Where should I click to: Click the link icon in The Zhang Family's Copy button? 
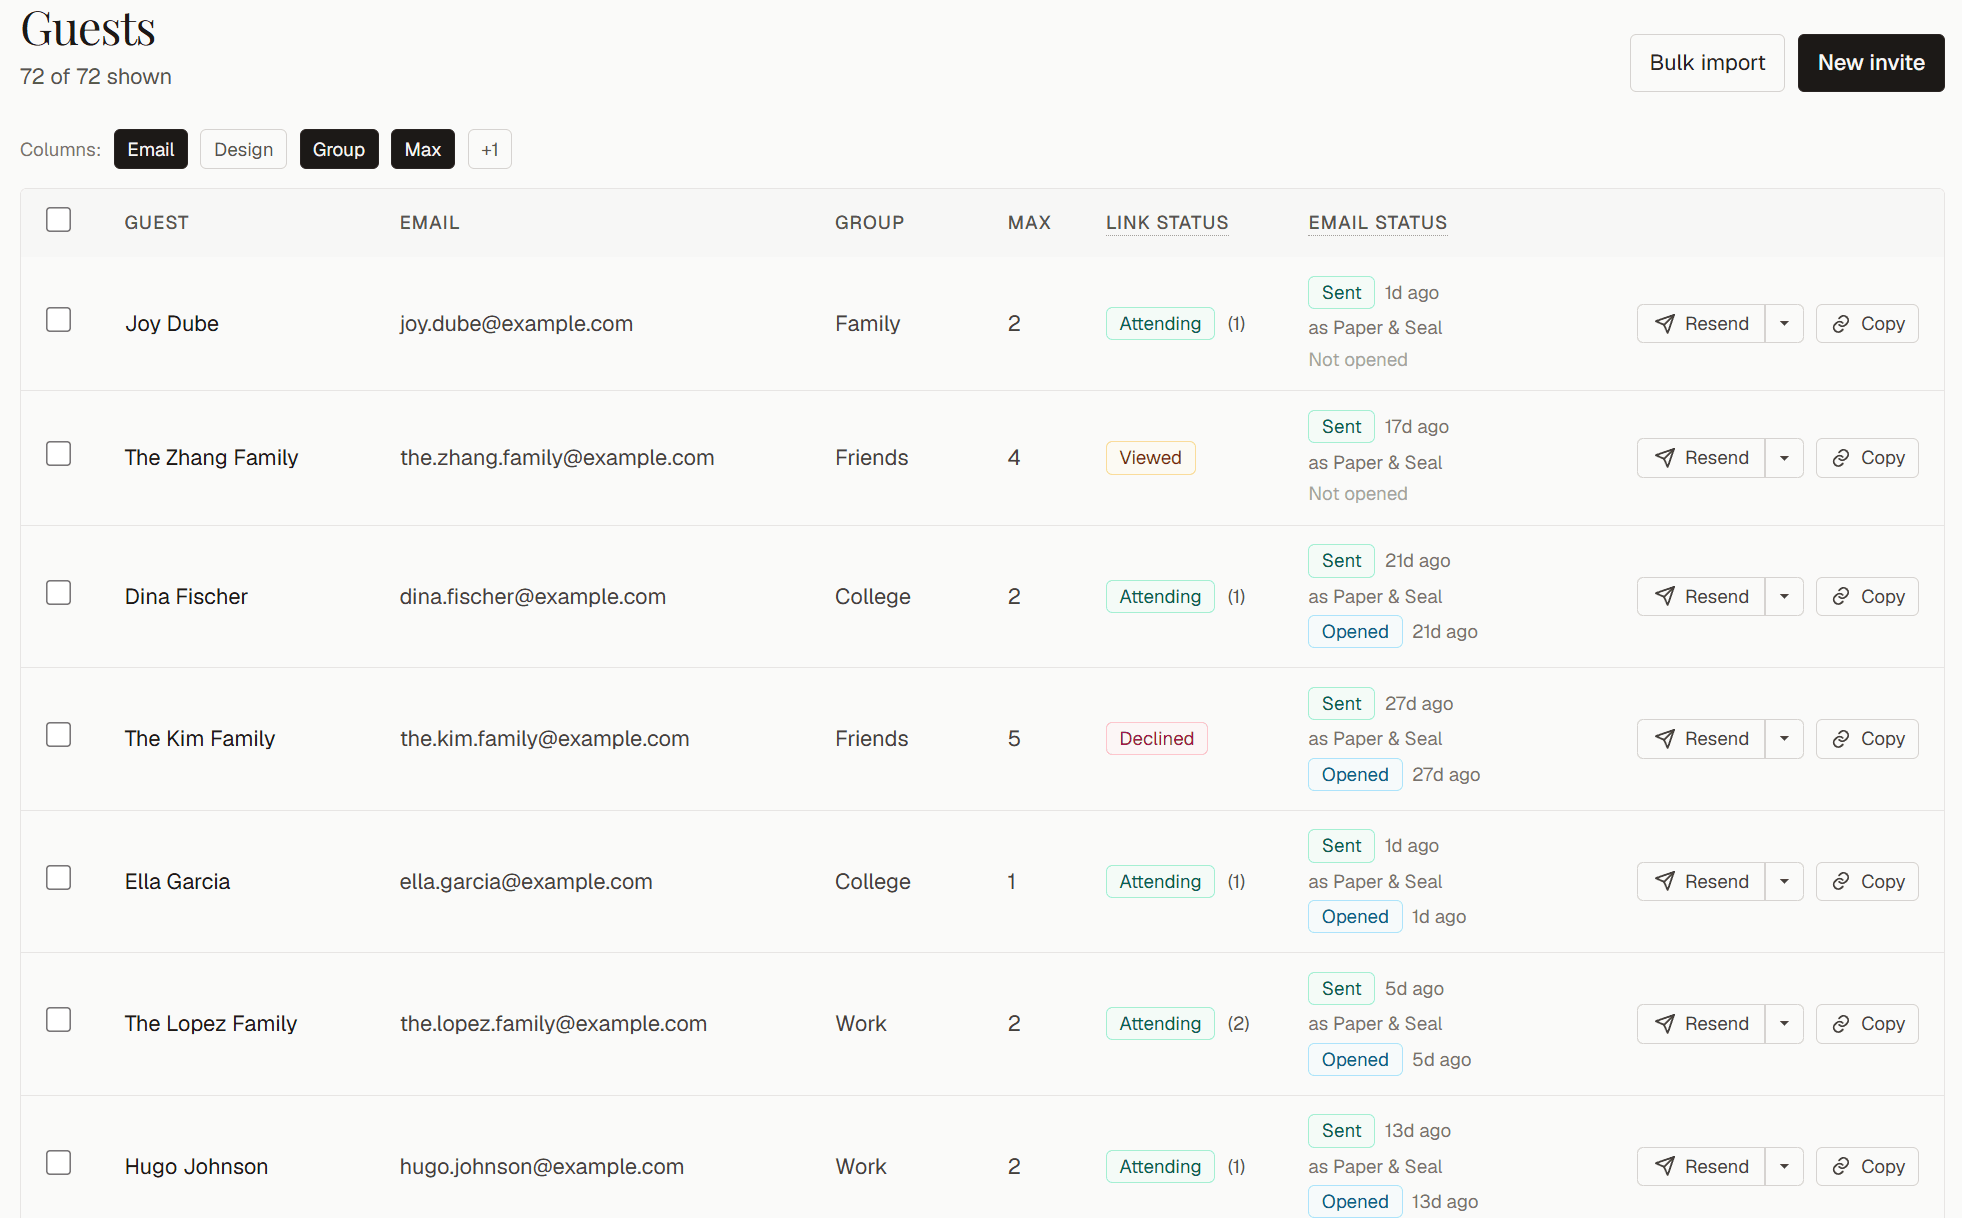click(x=1841, y=458)
